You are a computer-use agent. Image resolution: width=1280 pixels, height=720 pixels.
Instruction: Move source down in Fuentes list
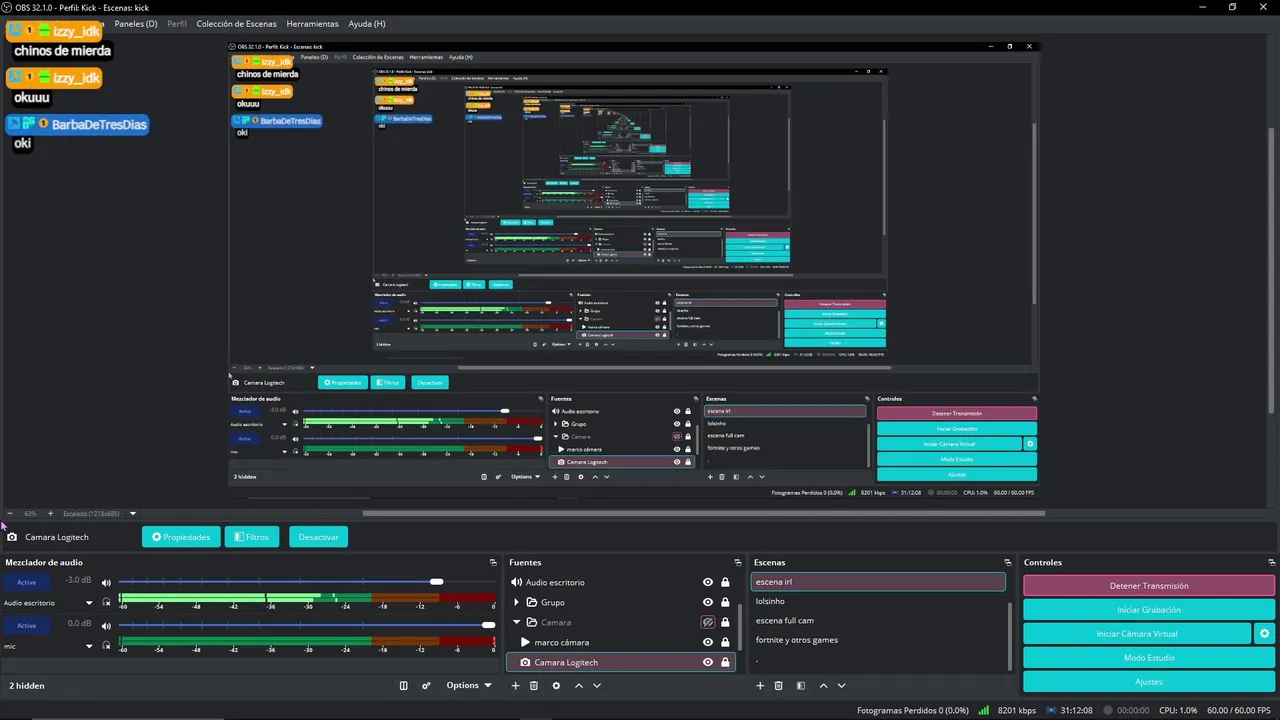[x=597, y=686]
